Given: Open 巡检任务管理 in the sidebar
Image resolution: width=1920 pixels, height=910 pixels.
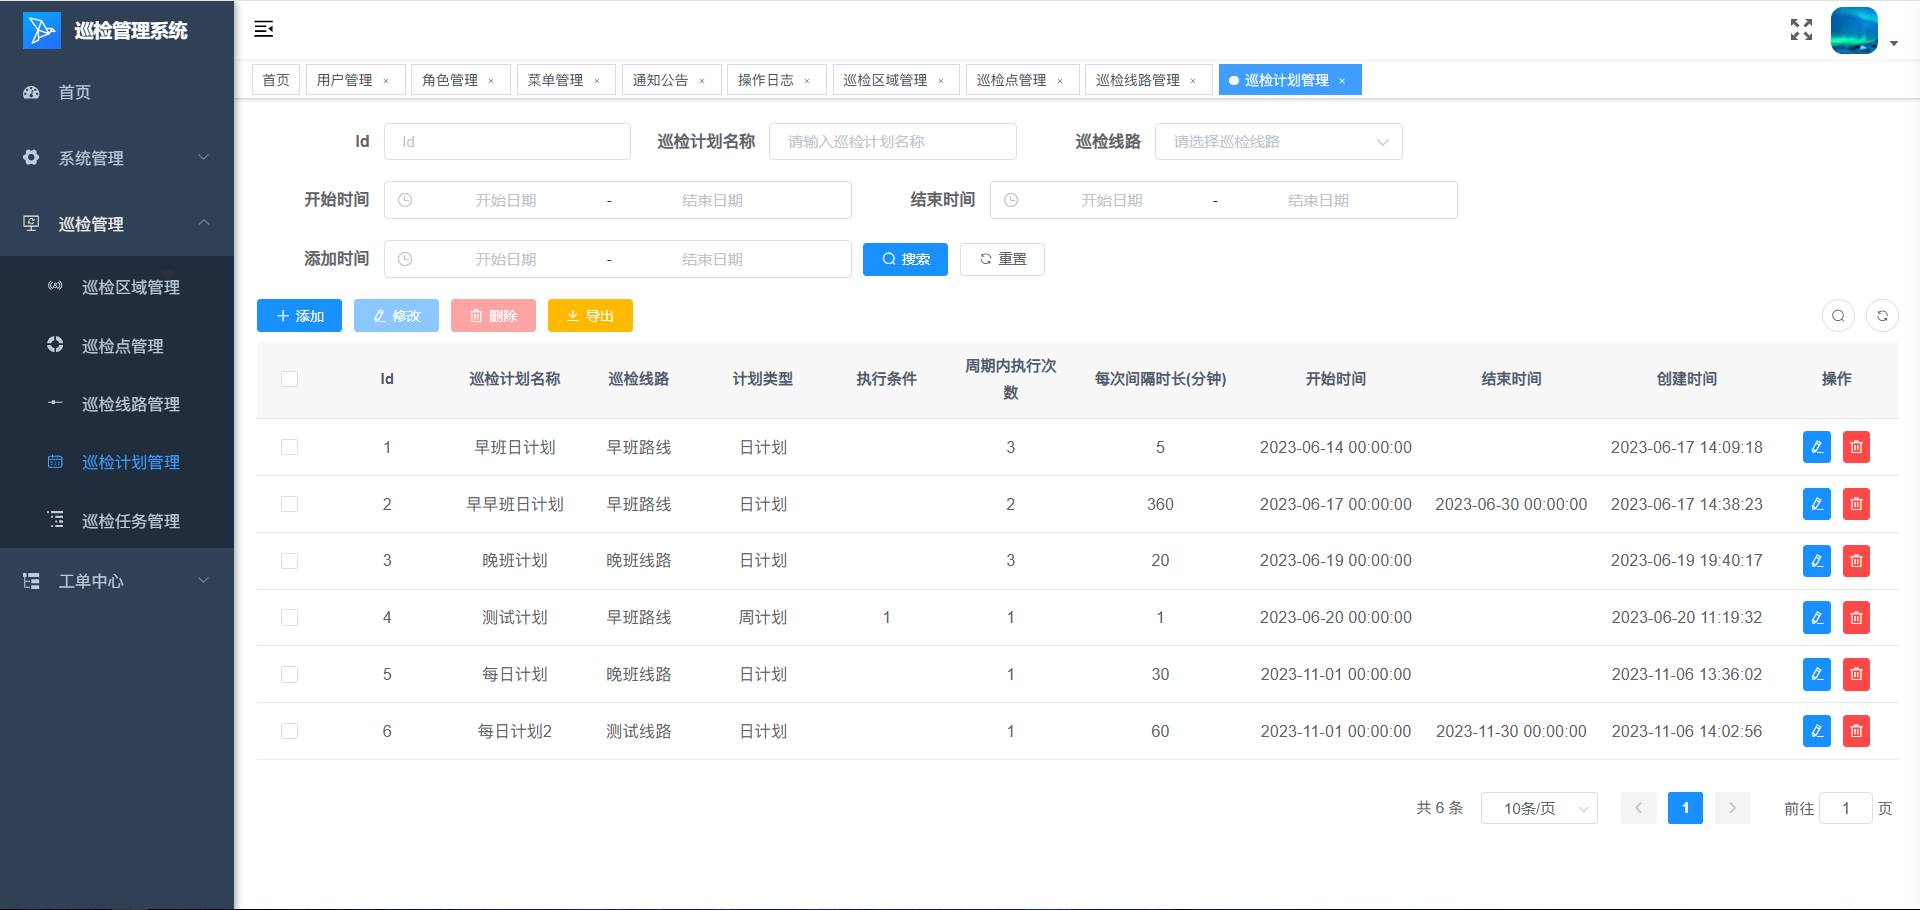Looking at the screenshot, I should tap(130, 521).
